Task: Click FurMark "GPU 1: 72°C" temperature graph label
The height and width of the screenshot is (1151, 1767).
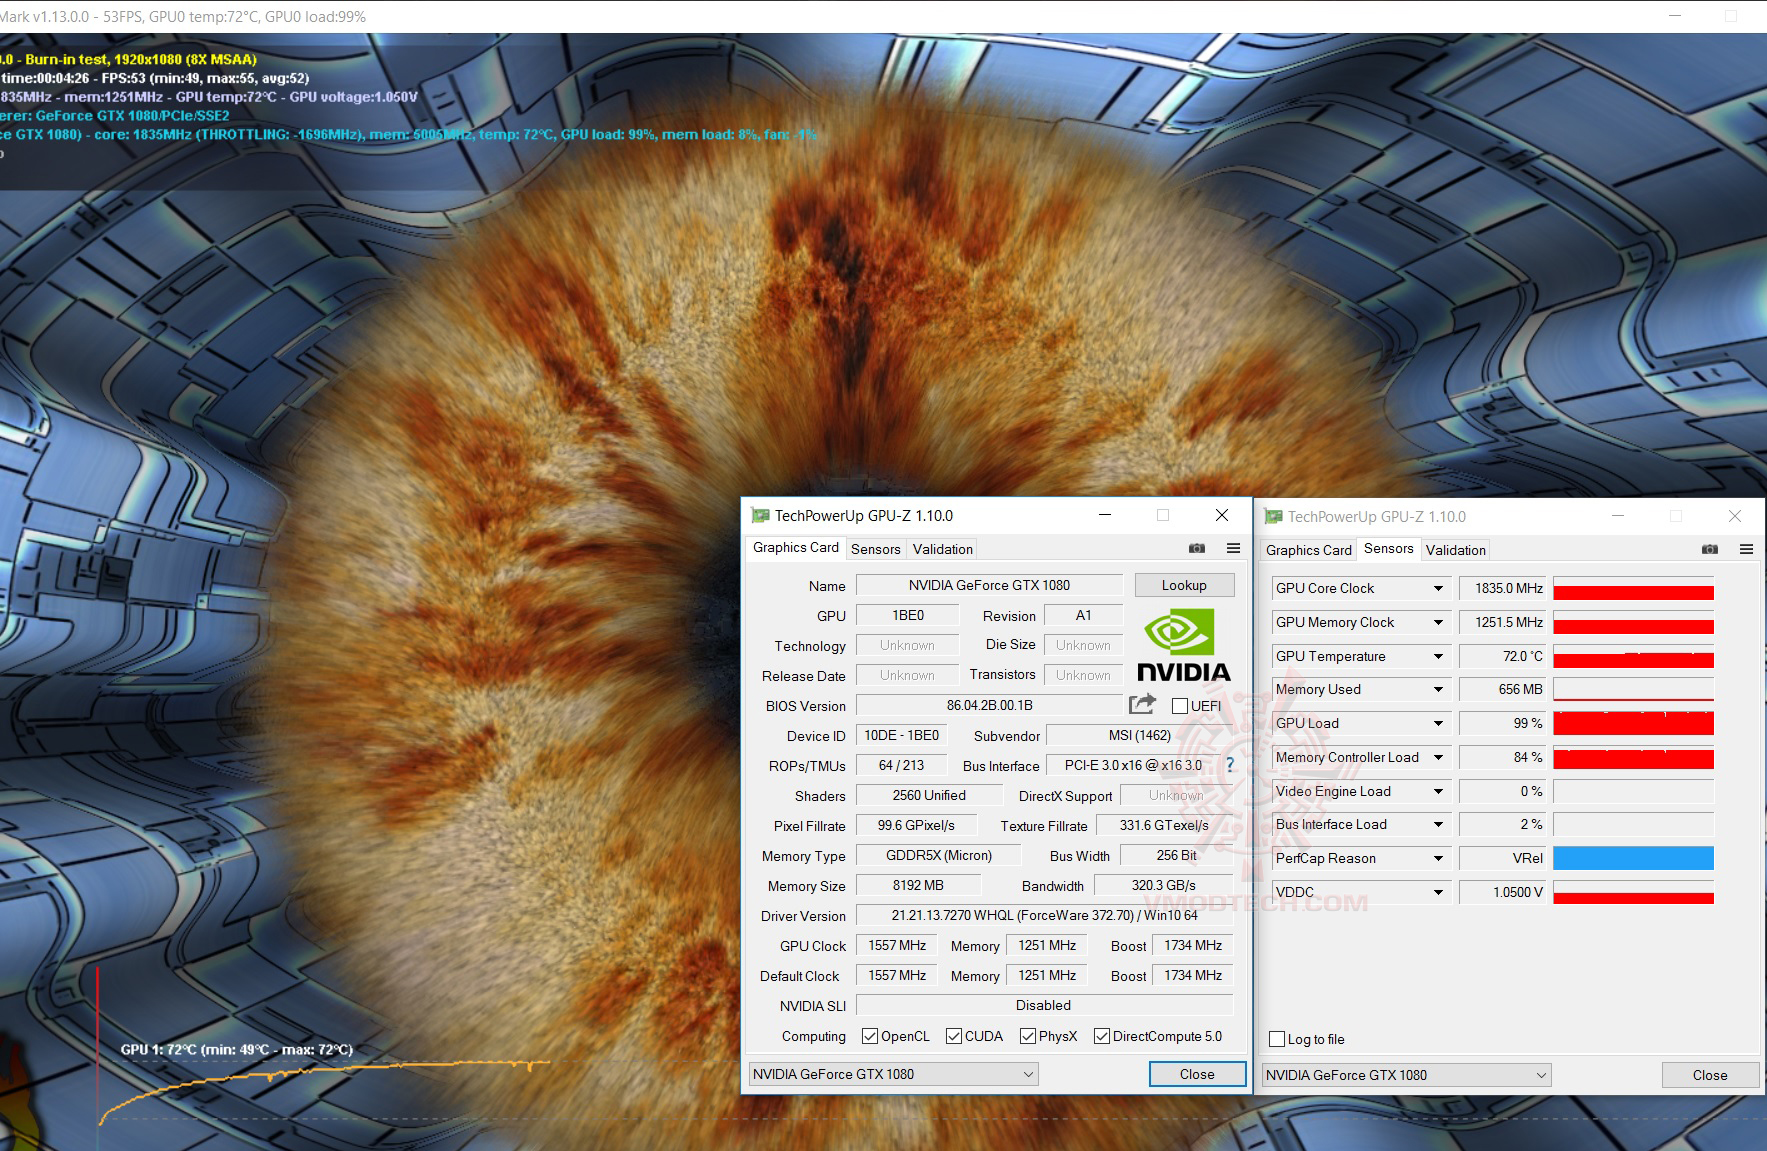Action: 237,1049
